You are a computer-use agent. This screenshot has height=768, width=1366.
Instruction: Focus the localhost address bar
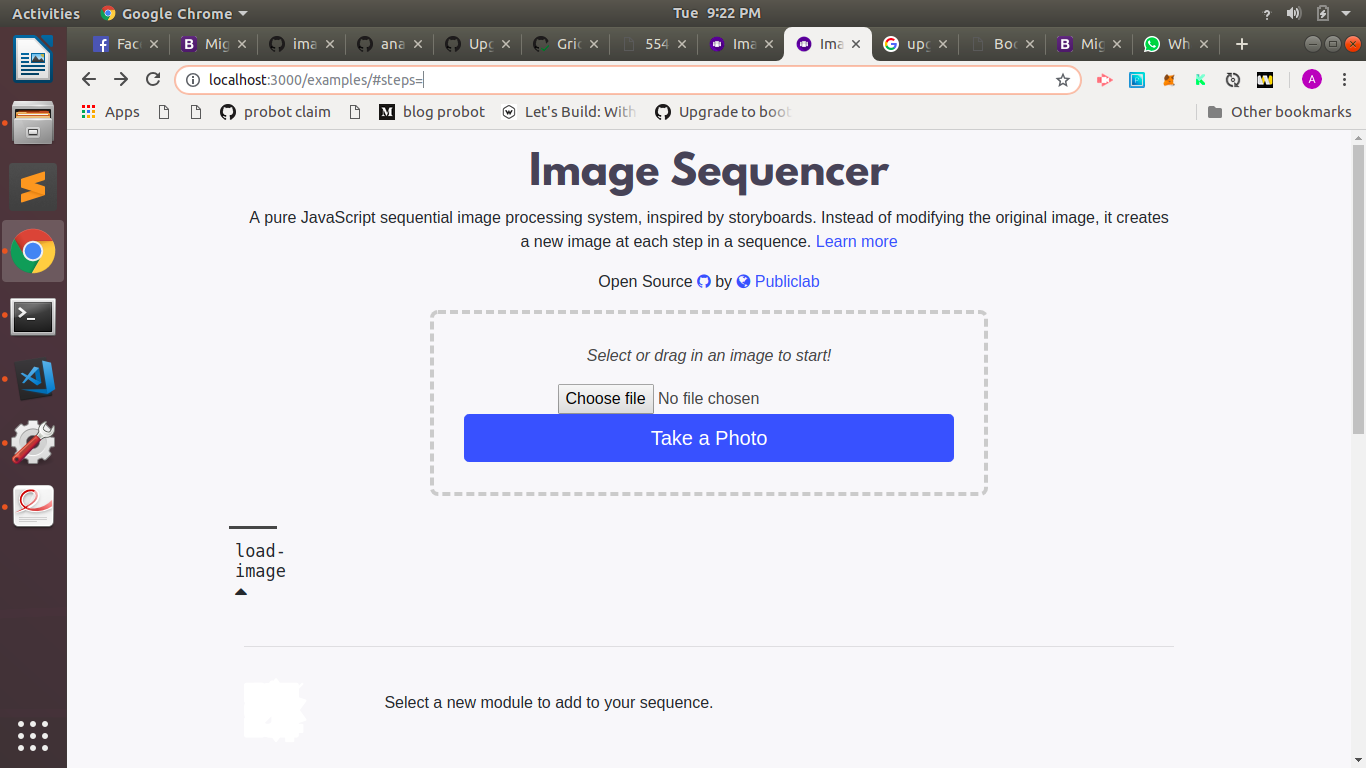pyautogui.click(x=630, y=80)
